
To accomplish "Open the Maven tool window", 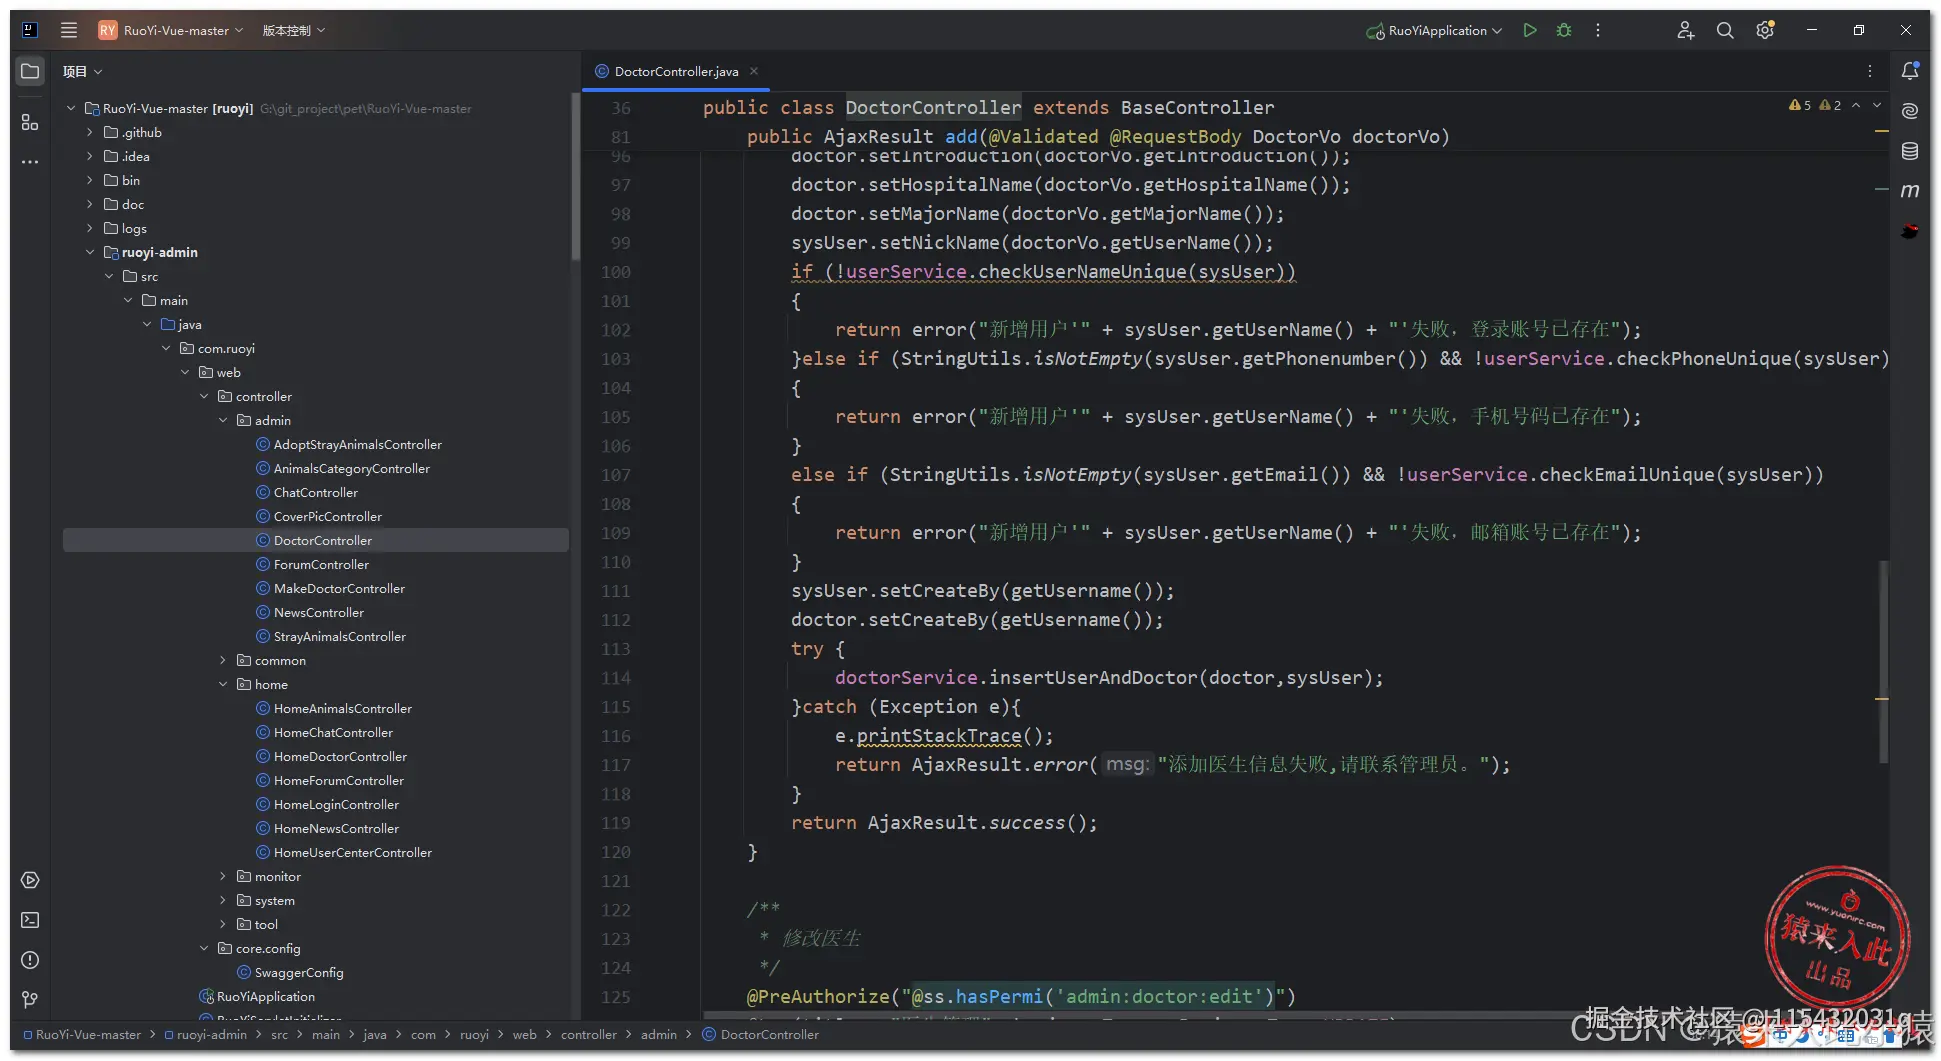I will point(1910,191).
